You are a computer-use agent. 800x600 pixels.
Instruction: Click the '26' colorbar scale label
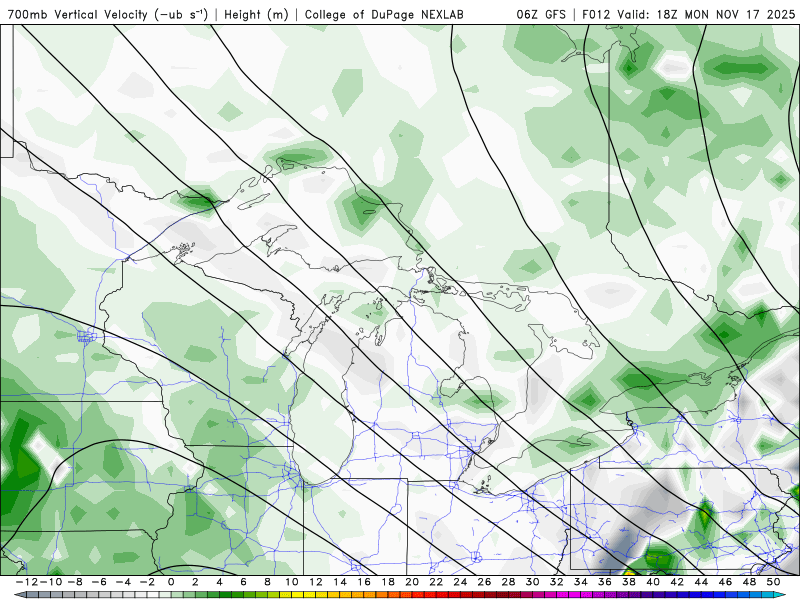tap(485, 582)
